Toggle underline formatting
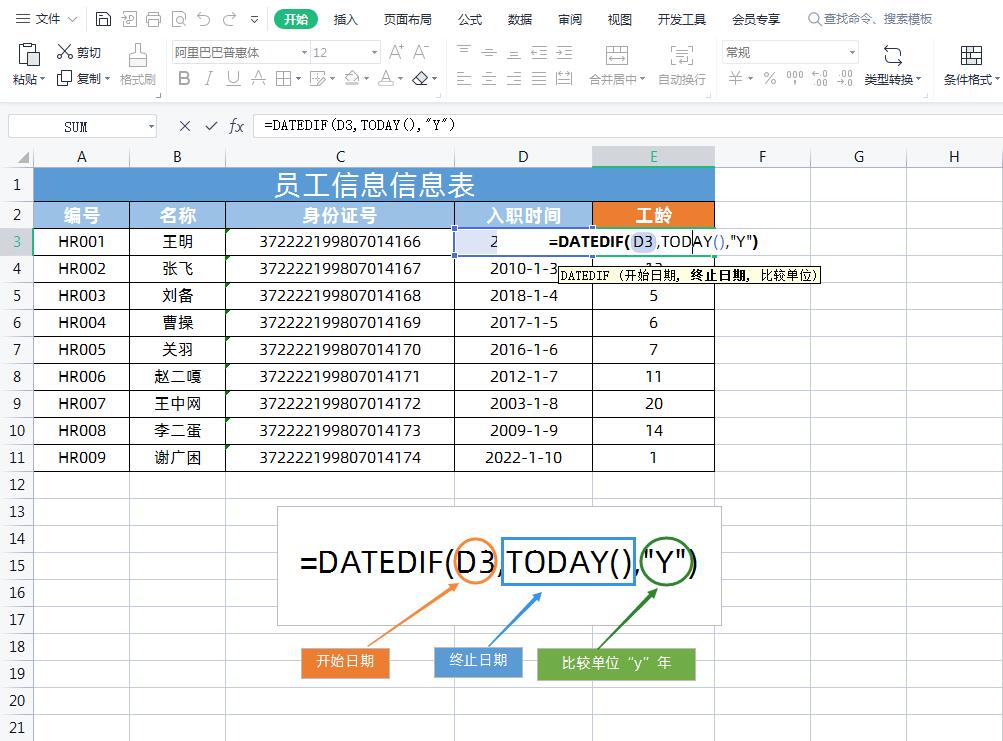The image size is (1003, 741). [x=233, y=77]
